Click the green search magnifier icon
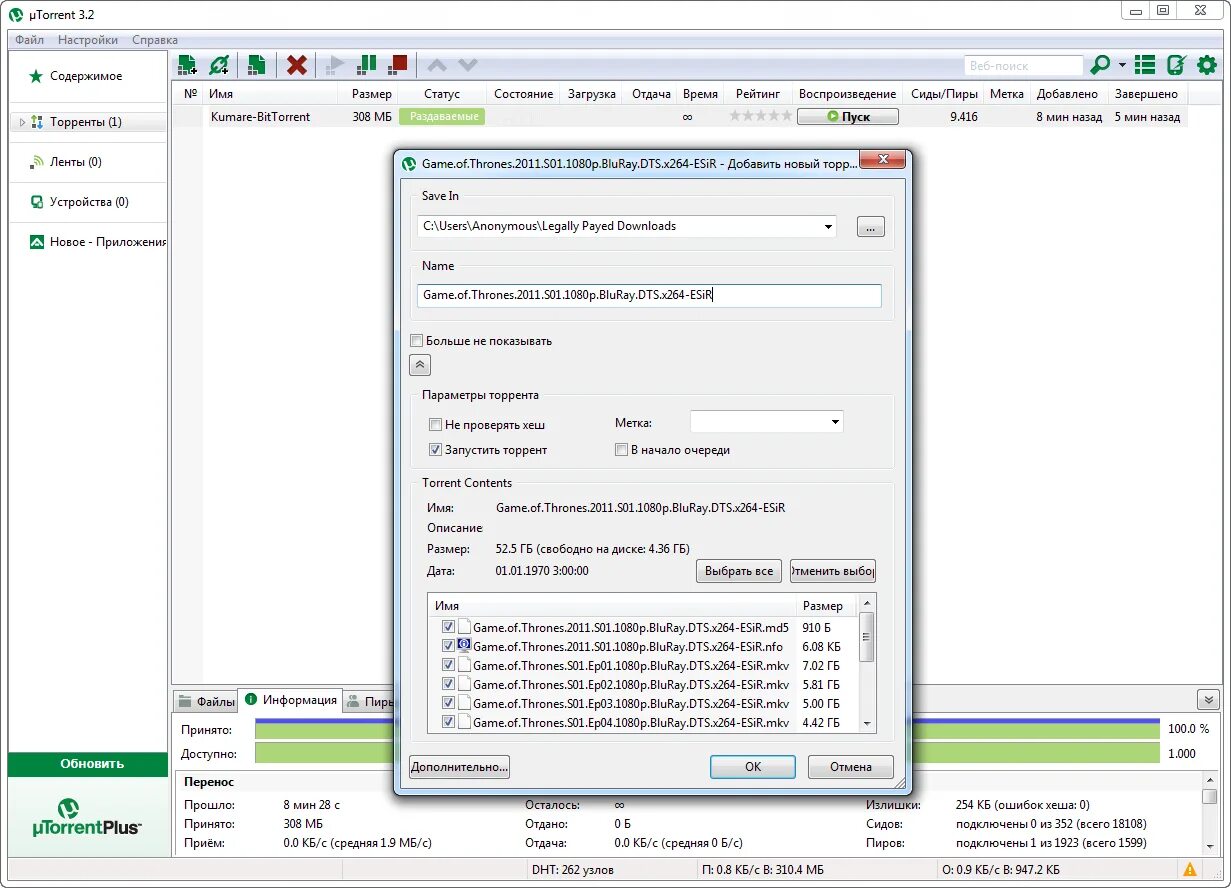 [1099, 65]
